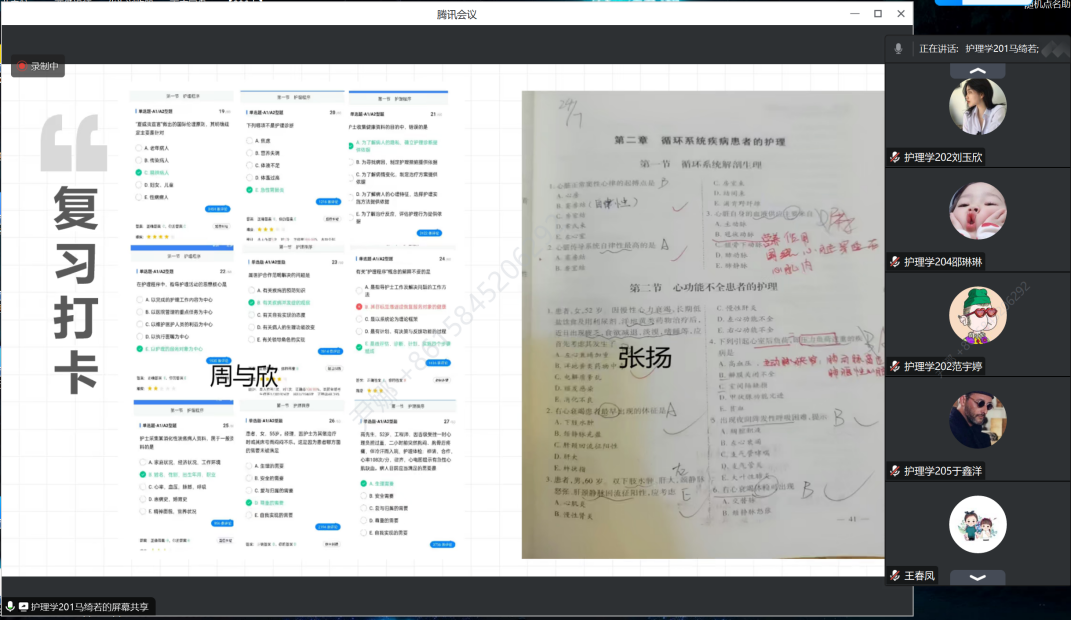This screenshot has height=620, width=1071.
Task: Click the 王春凤 participant avatar
Action: pos(977,525)
